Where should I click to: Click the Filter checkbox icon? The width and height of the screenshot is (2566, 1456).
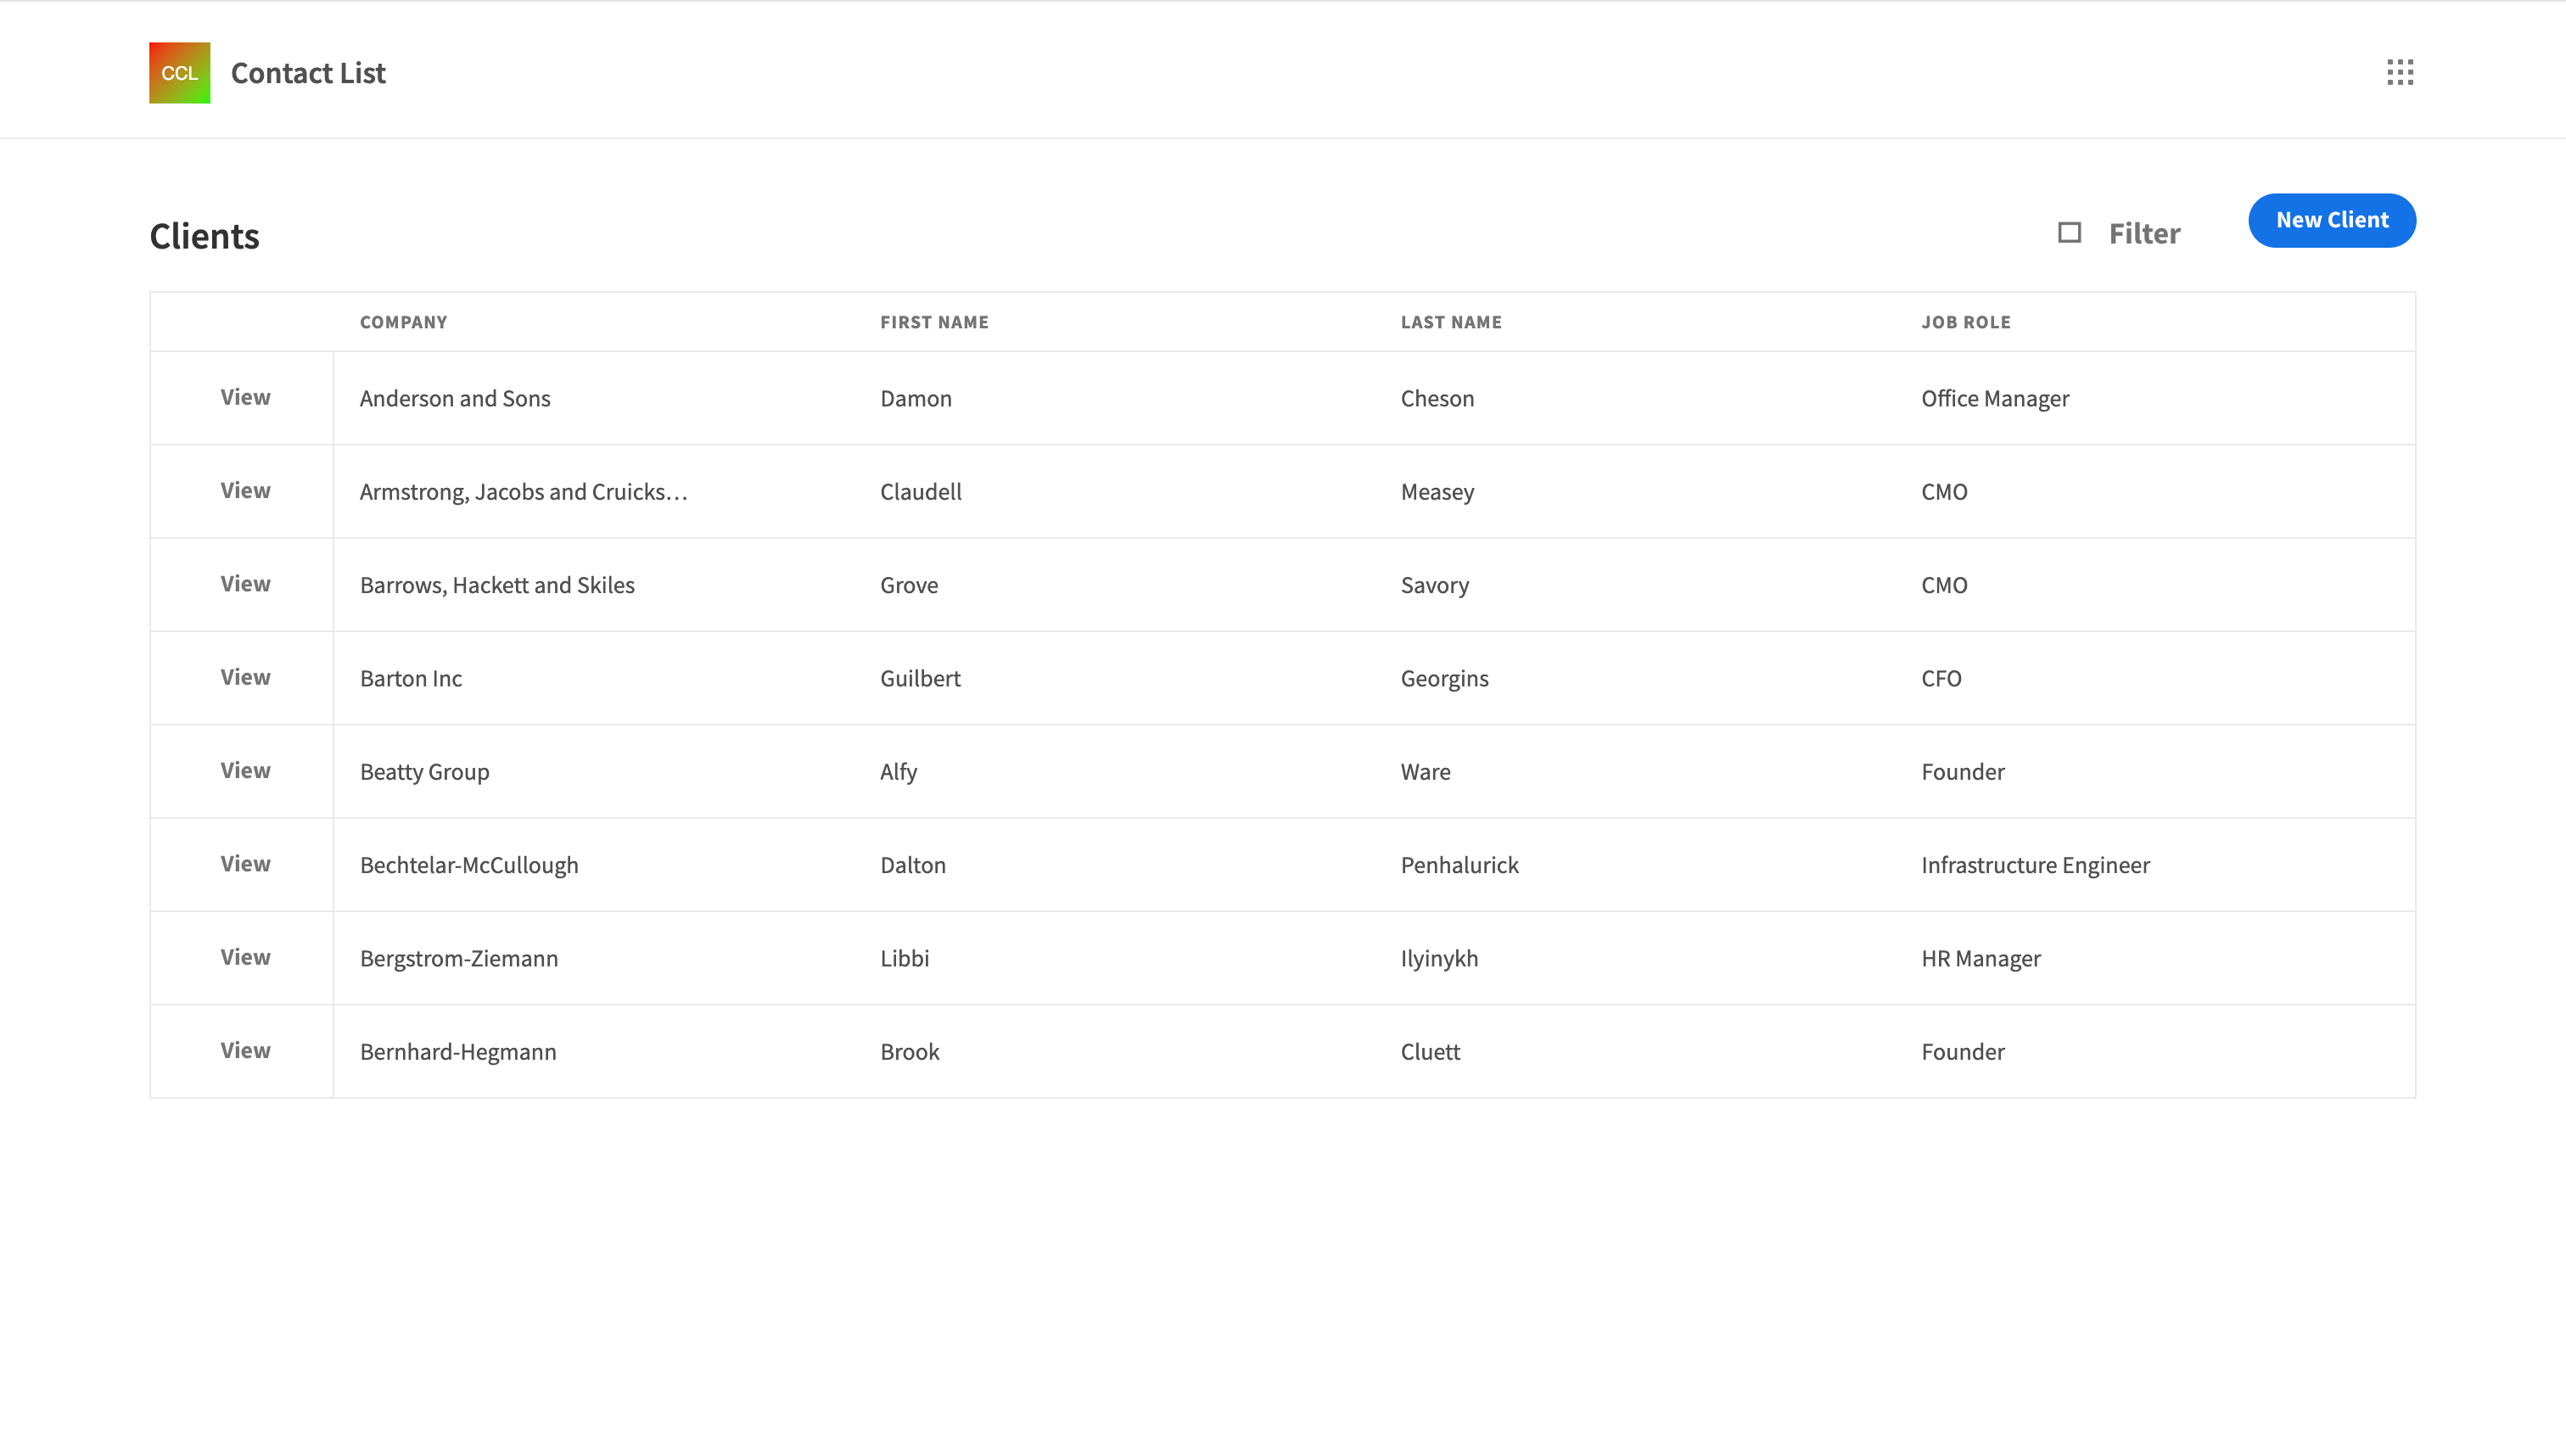click(2069, 231)
